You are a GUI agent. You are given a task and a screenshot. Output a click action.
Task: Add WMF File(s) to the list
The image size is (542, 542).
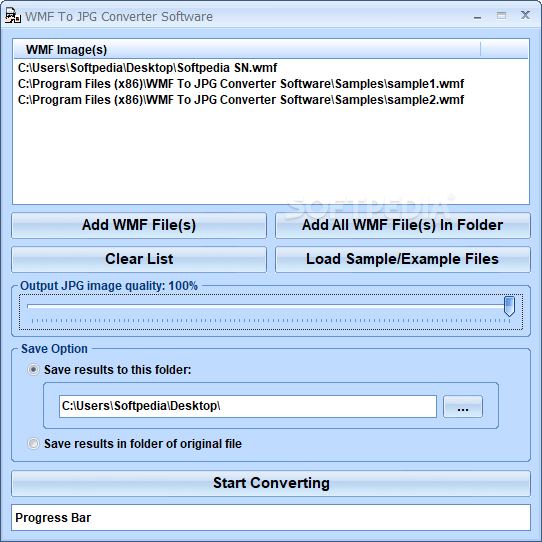139,225
